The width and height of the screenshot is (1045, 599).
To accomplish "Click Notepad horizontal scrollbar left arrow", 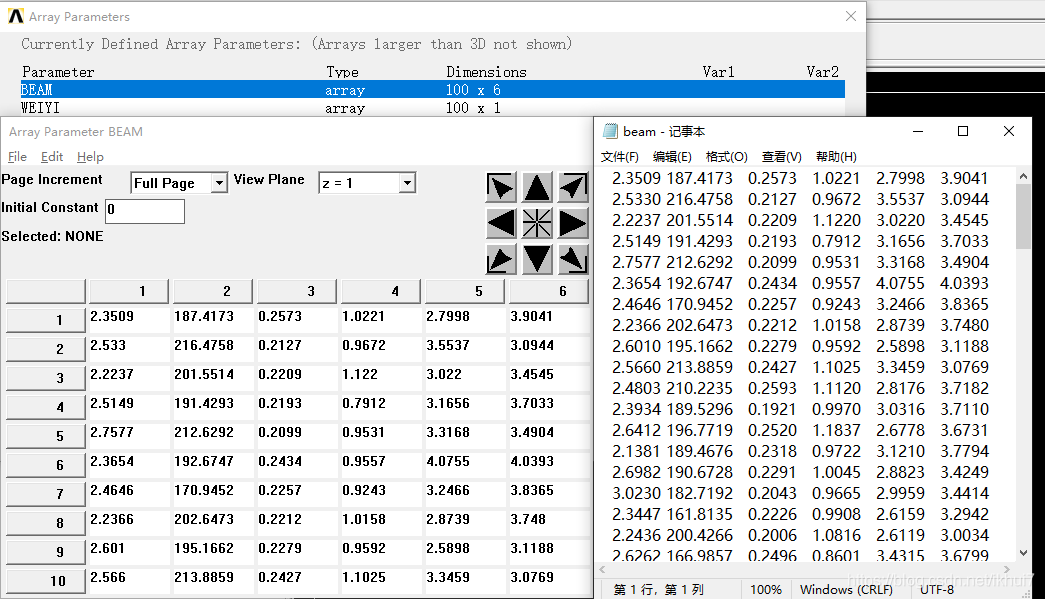I will point(602,570).
